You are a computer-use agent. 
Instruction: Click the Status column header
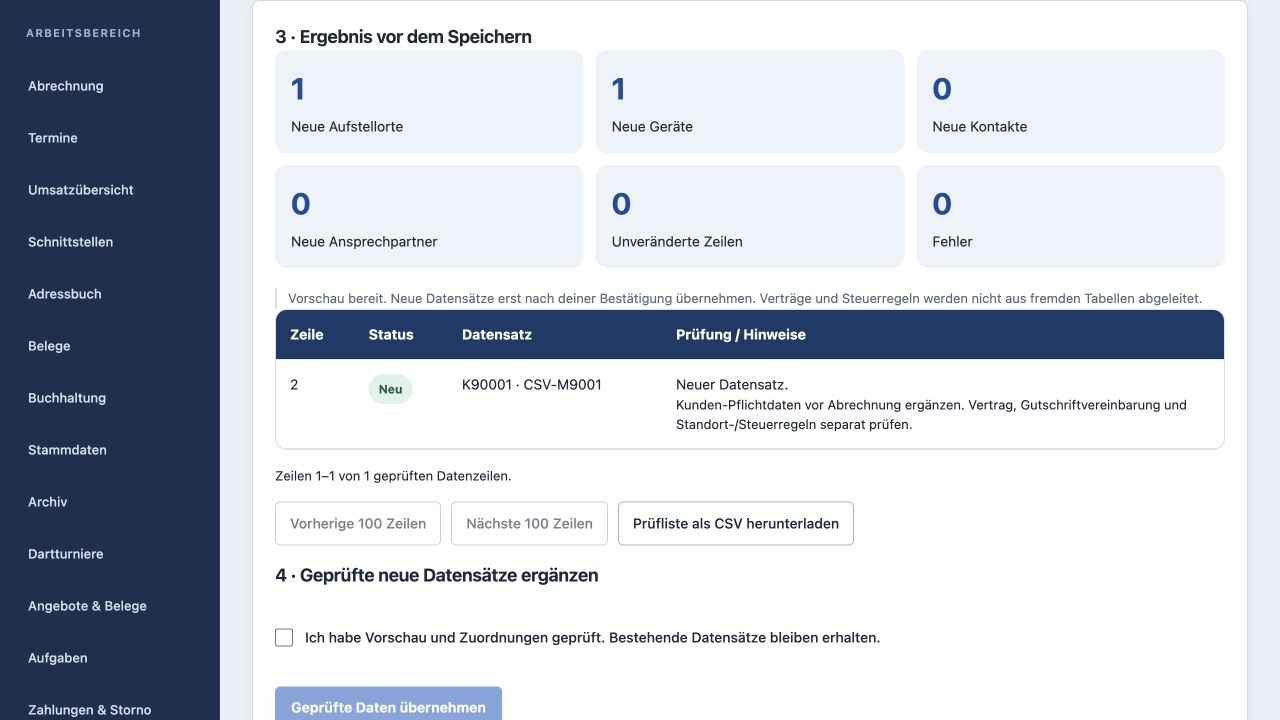tap(391, 335)
